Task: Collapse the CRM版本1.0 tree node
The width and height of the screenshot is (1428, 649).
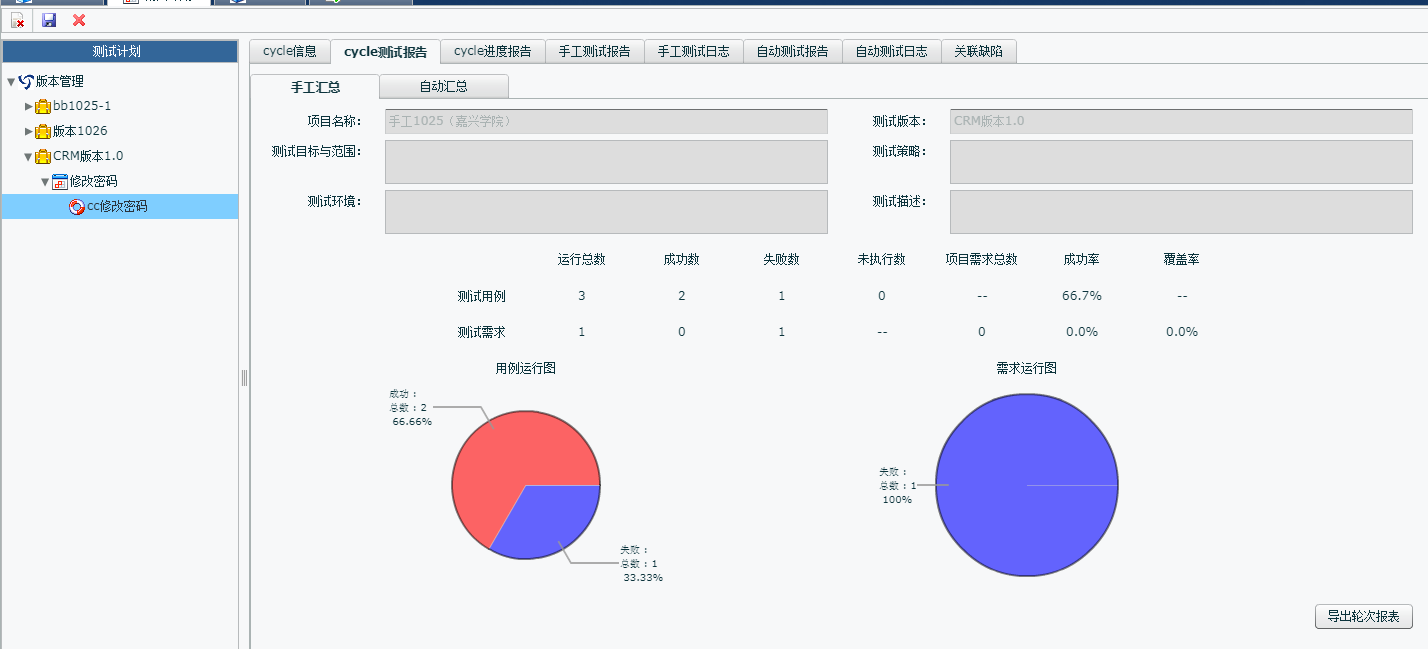Action: [29, 156]
